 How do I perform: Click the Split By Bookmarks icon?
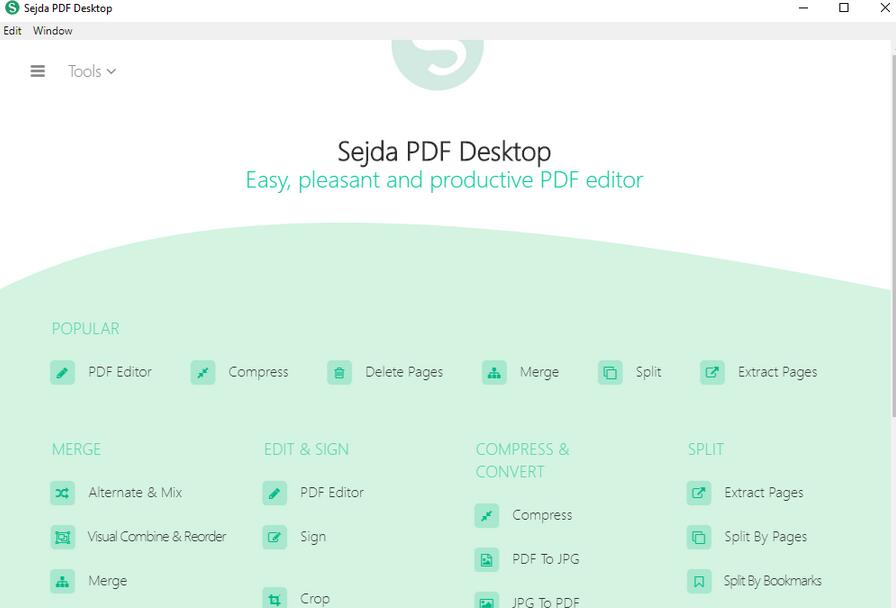[x=698, y=582]
